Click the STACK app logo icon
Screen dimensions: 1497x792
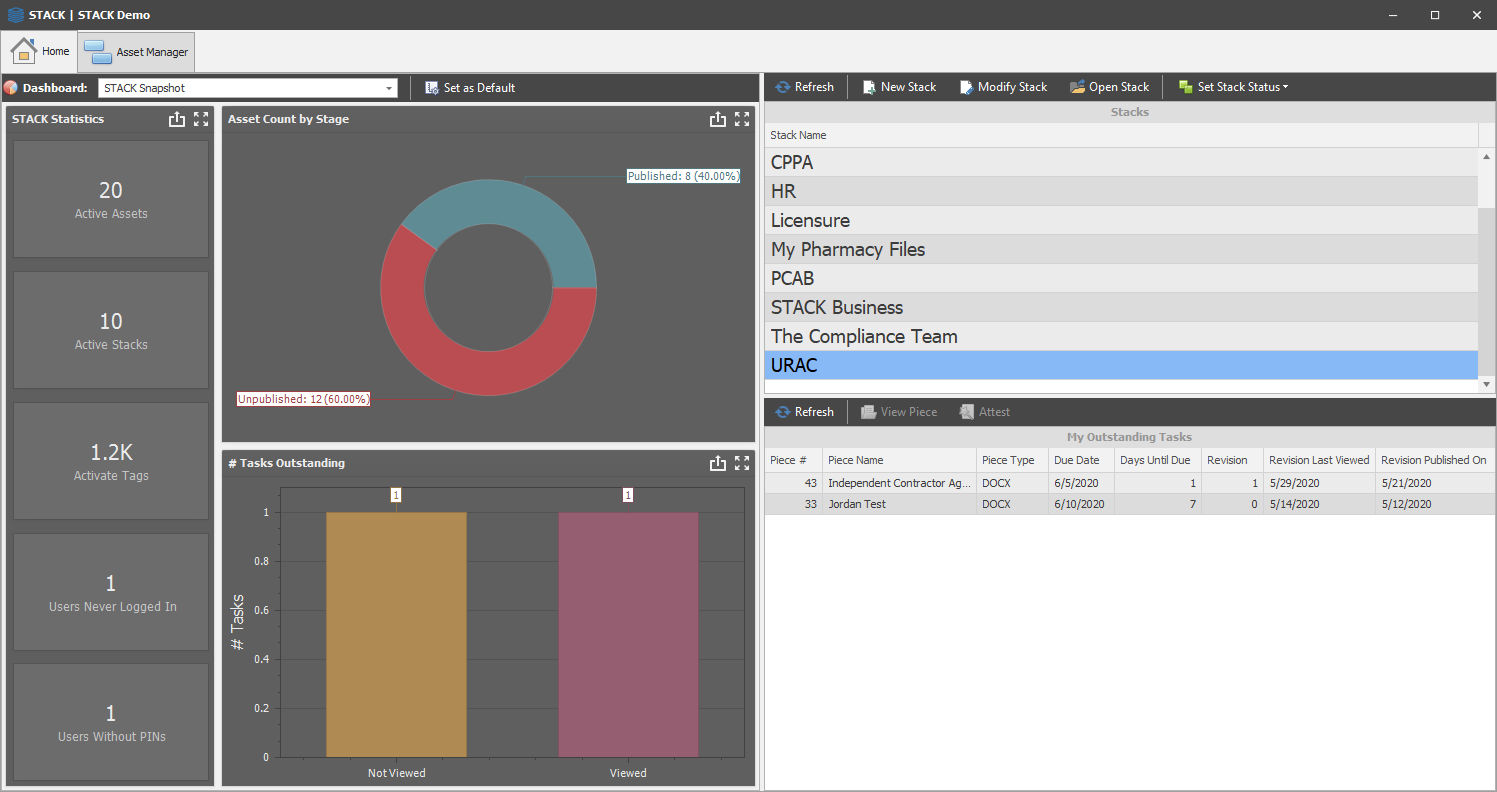pos(15,15)
